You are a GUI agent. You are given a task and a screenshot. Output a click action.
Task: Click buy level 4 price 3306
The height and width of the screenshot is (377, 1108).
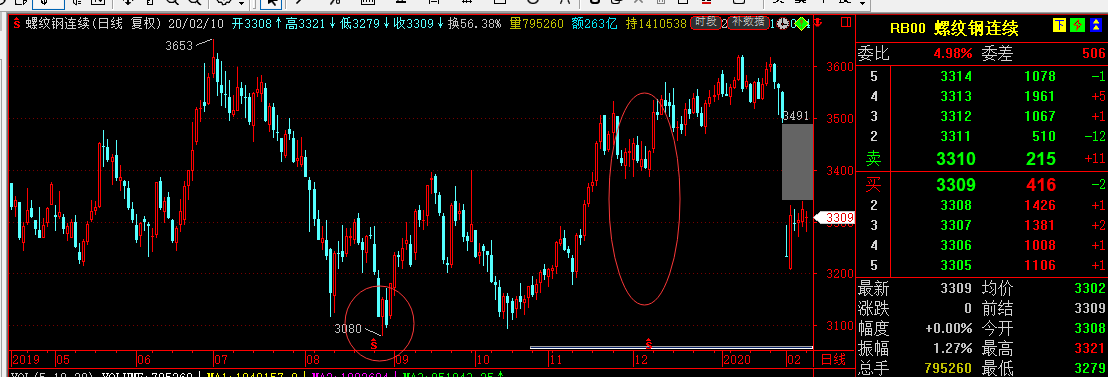pos(955,245)
